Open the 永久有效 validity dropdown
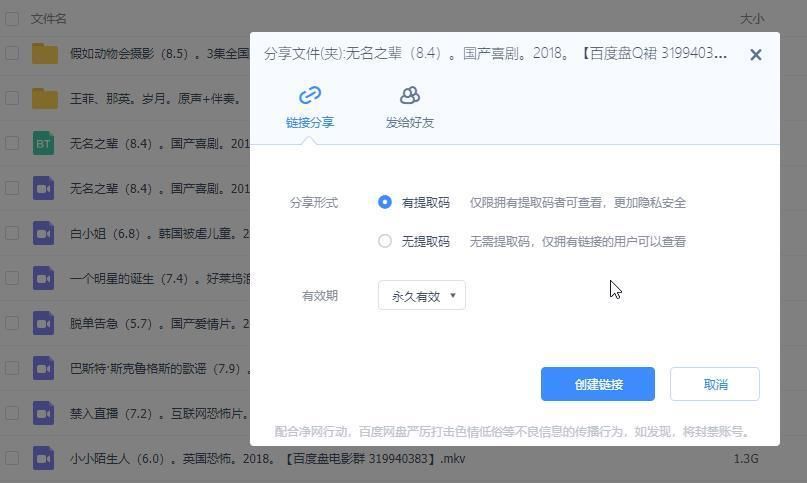 tap(422, 296)
